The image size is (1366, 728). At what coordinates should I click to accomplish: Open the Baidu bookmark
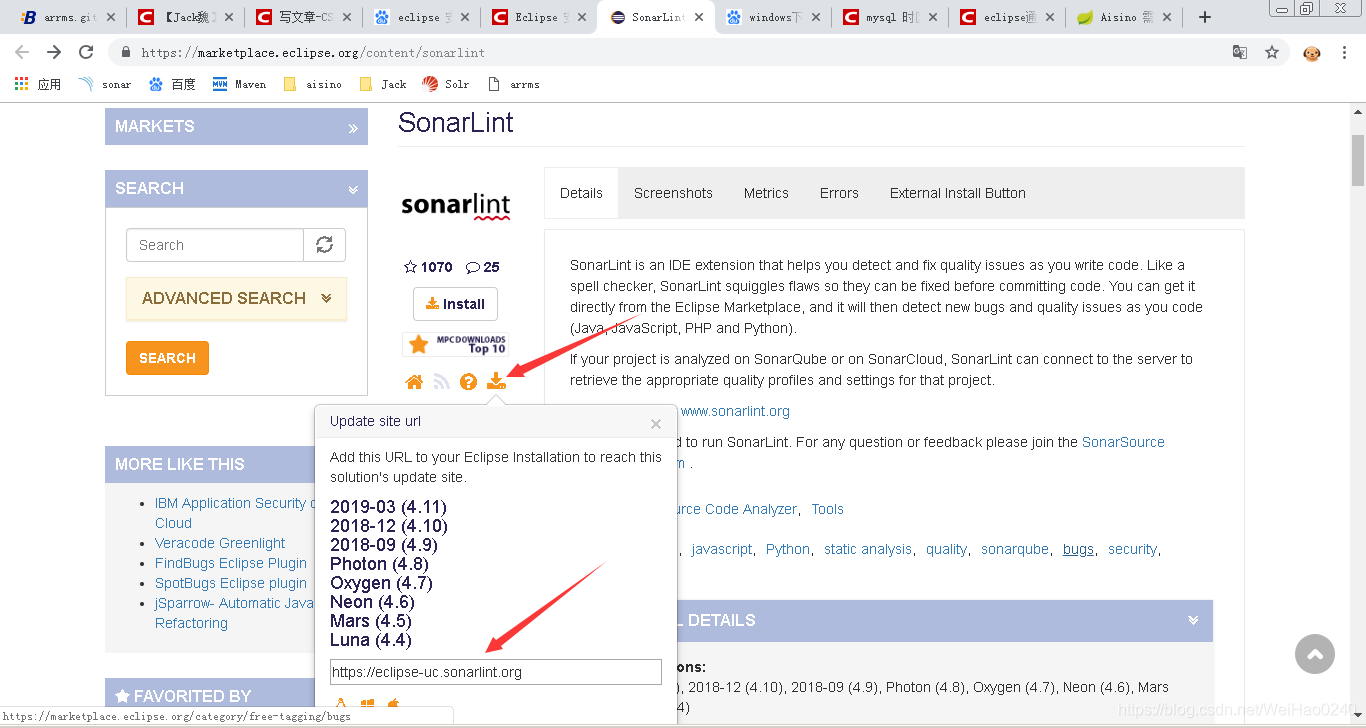click(172, 84)
